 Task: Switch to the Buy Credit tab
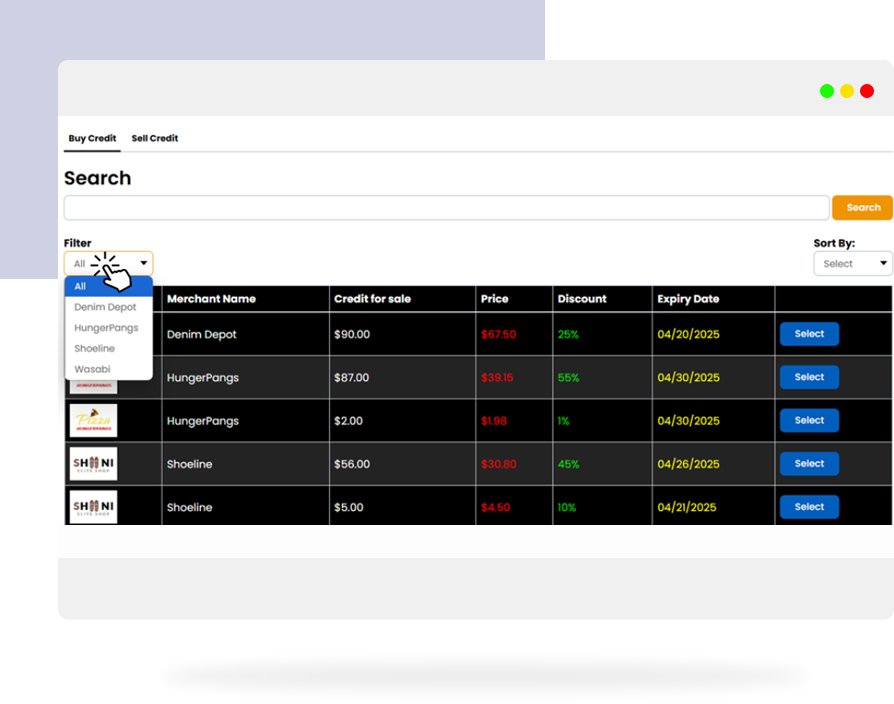(x=92, y=138)
